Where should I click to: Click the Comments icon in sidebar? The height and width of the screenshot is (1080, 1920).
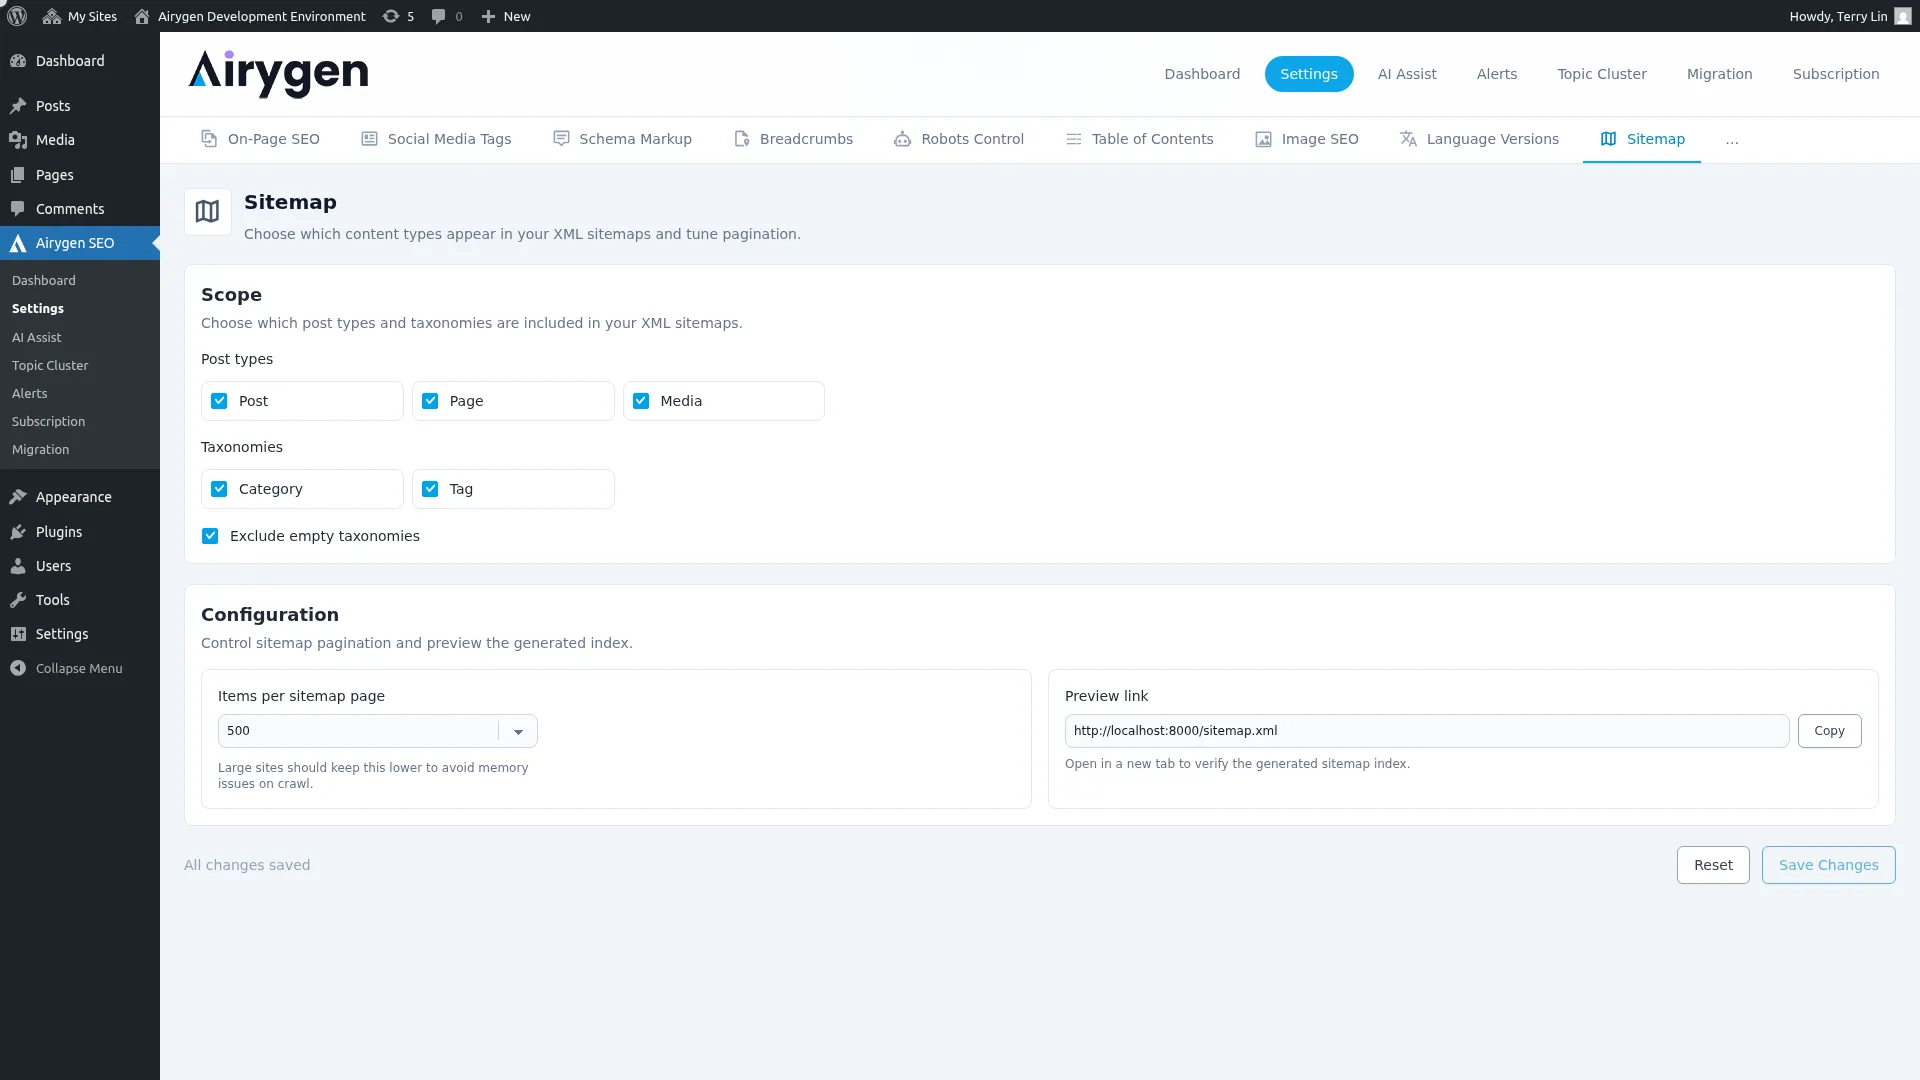pos(18,209)
